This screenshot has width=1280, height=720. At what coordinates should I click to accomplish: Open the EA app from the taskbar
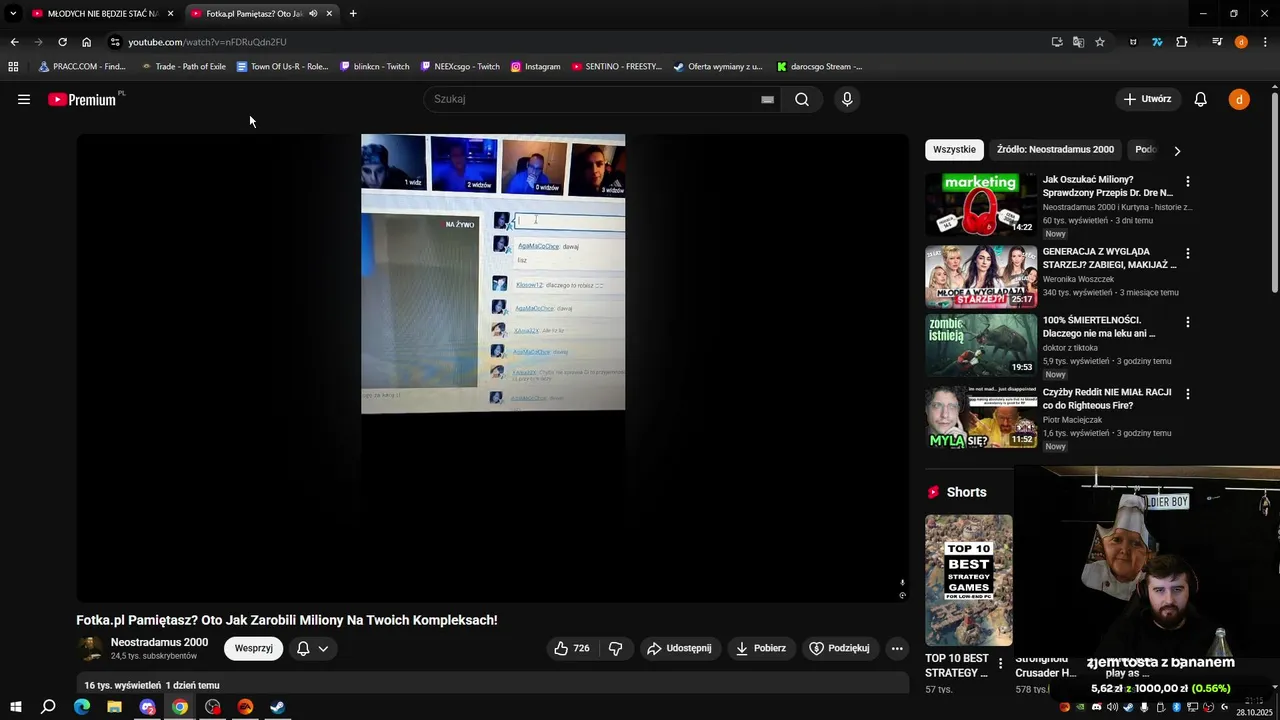point(245,707)
